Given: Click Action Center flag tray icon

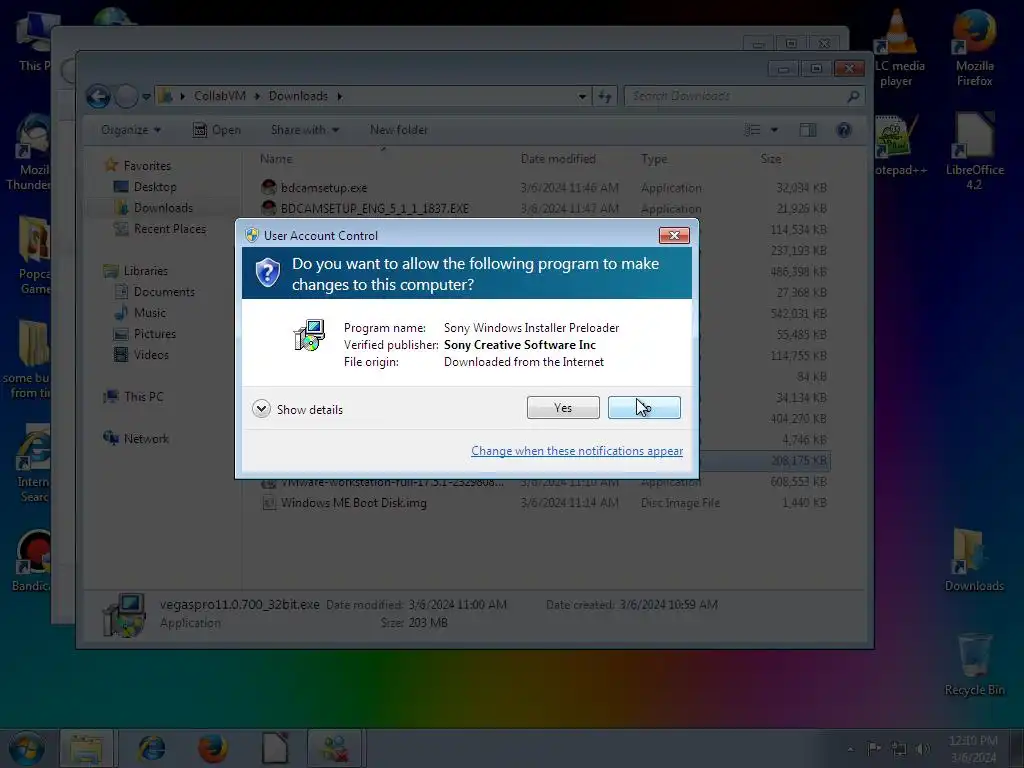Looking at the screenshot, I should (874, 748).
